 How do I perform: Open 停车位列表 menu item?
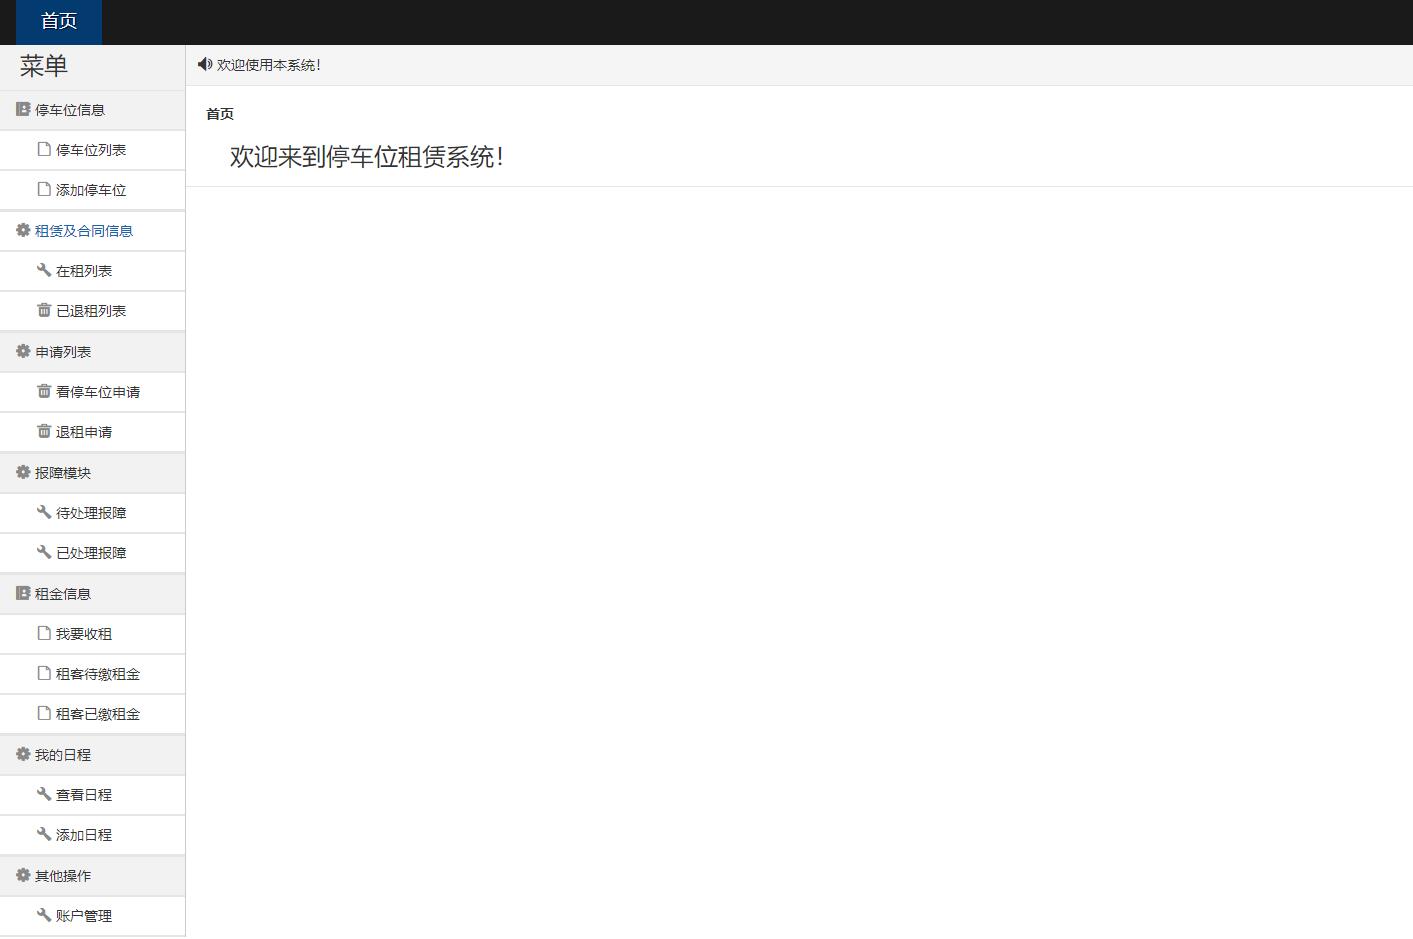[92, 150]
